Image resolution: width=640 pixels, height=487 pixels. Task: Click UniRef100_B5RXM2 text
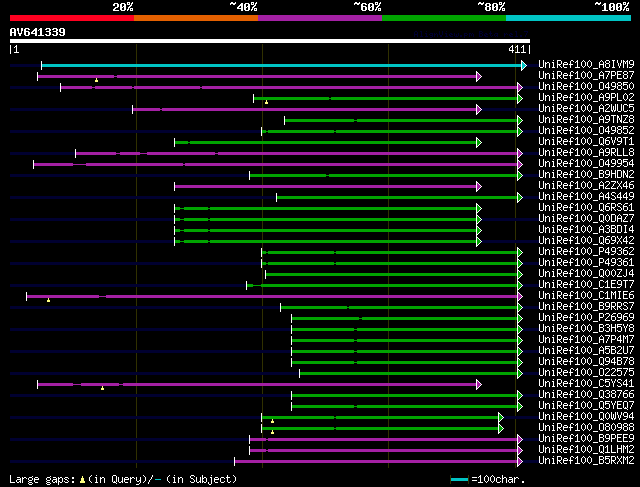(586, 461)
